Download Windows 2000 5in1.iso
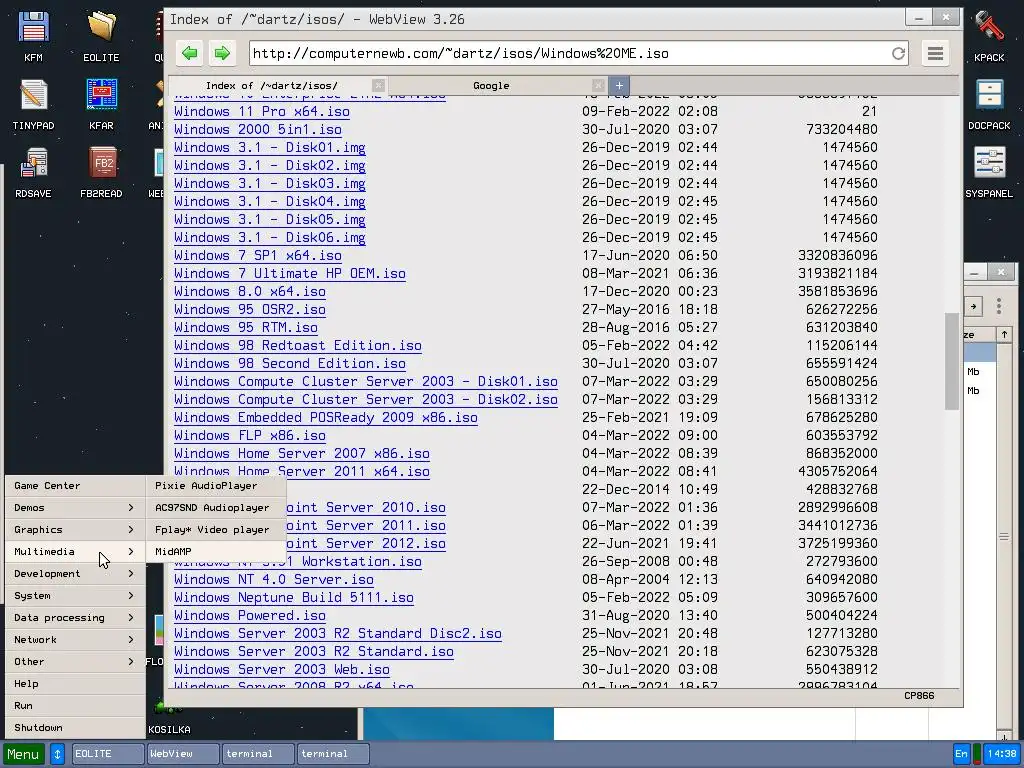 coord(258,129)
